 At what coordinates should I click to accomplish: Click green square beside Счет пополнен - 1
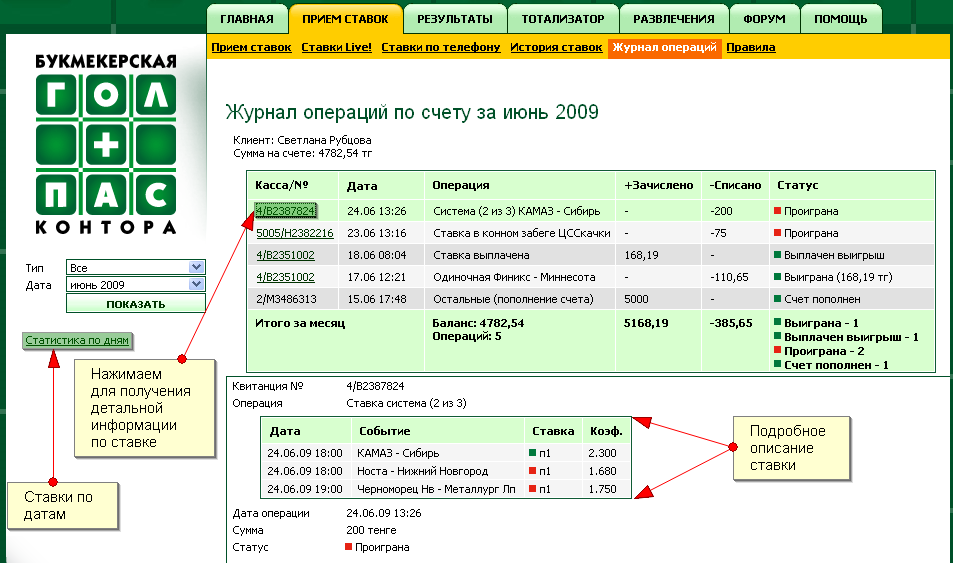777,364
